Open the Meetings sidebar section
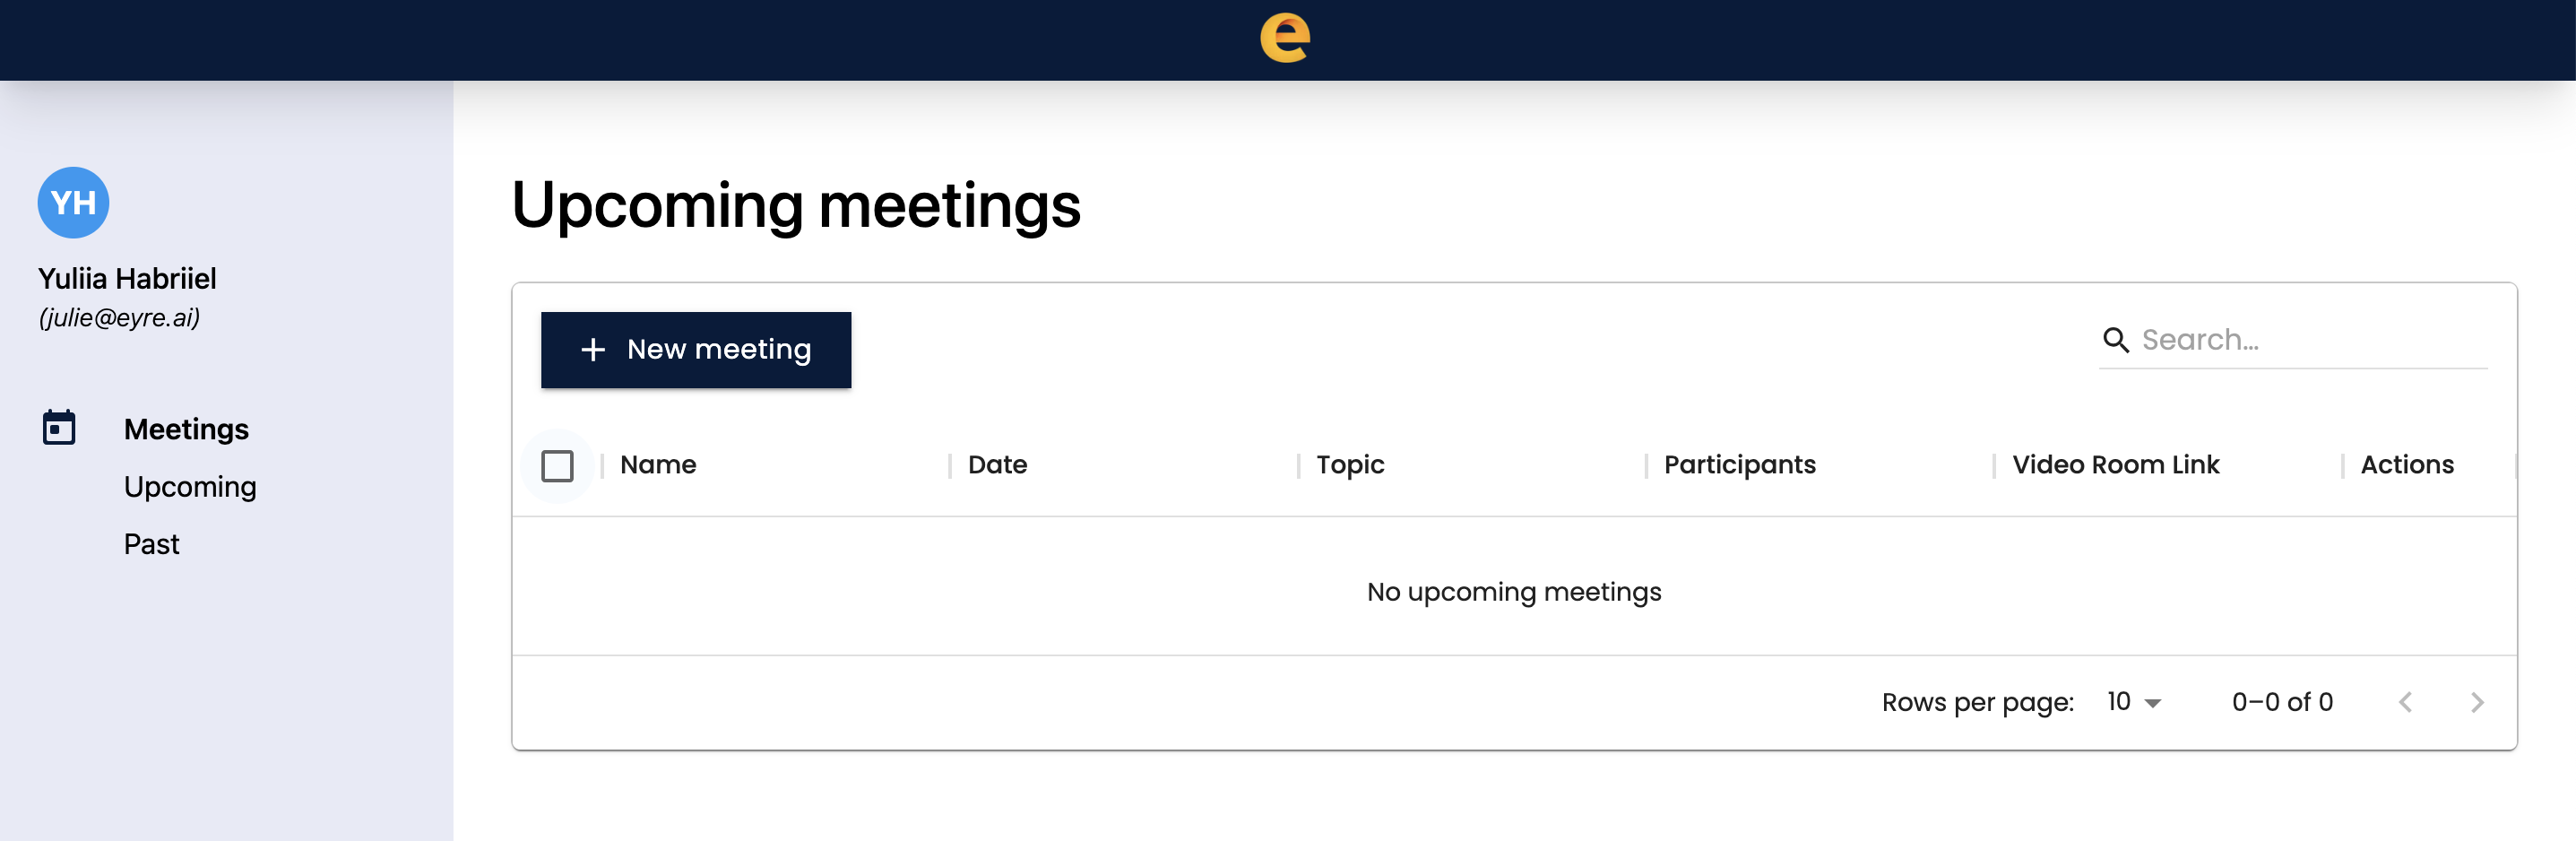The height and width of the screenshot is (841, 2576). (186, 429)
